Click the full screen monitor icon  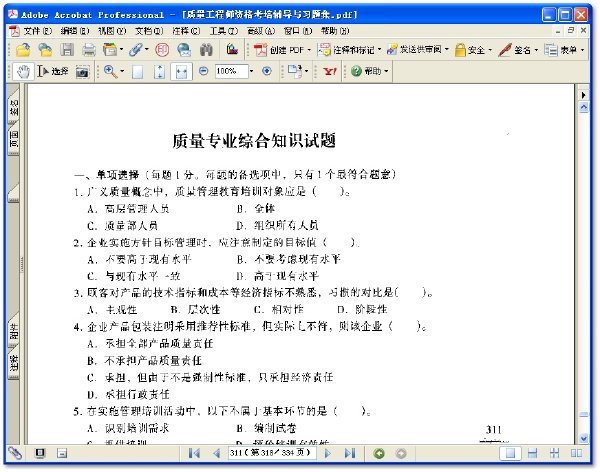pyautogui.click(x=40, y=453)
